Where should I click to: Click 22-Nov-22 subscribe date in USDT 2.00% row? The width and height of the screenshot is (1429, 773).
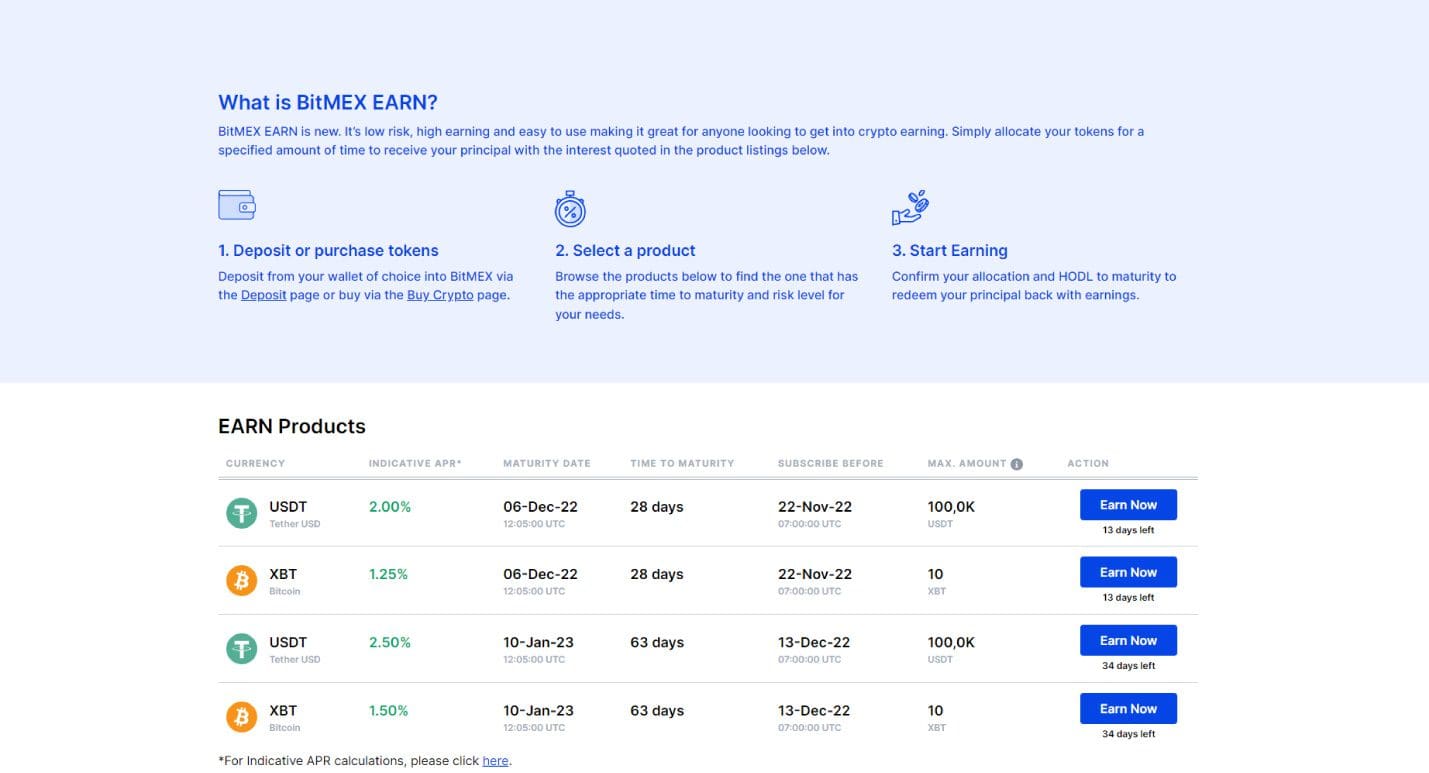click(815, 507)
